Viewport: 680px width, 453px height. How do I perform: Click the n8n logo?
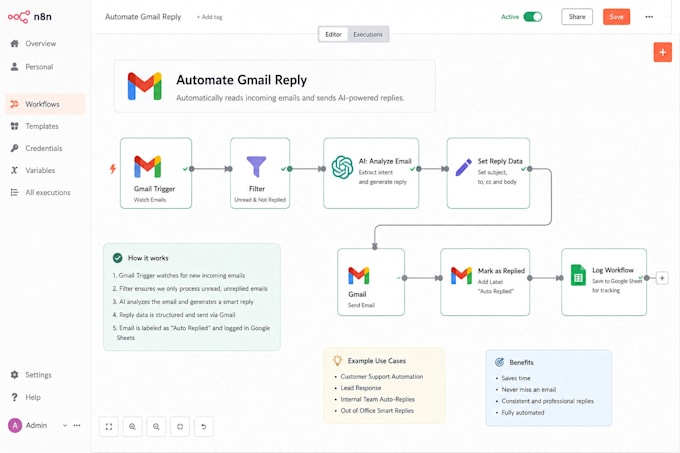(x=29, y=16)
